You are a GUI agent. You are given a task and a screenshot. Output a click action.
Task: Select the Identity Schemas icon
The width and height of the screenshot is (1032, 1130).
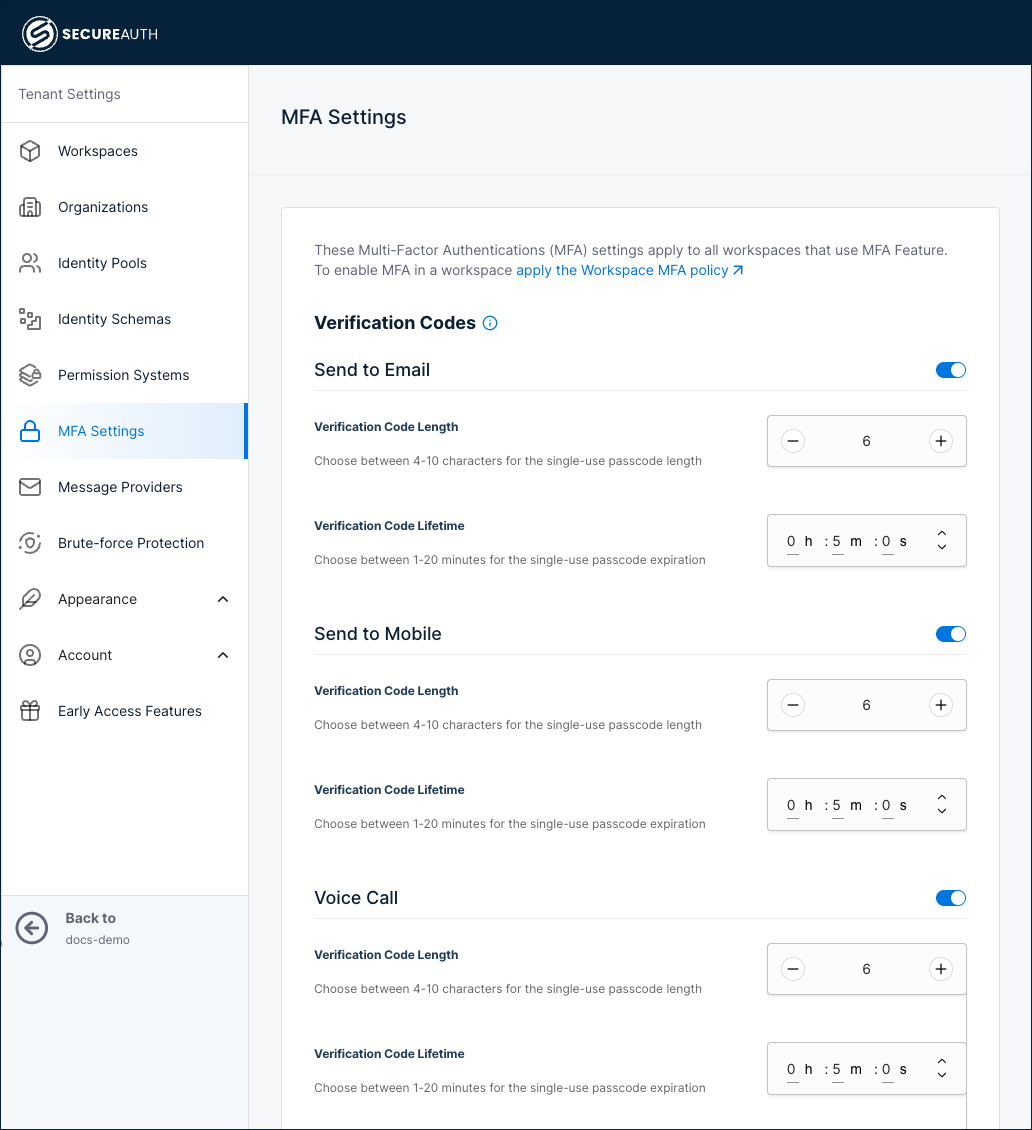[x=30, y=319]
